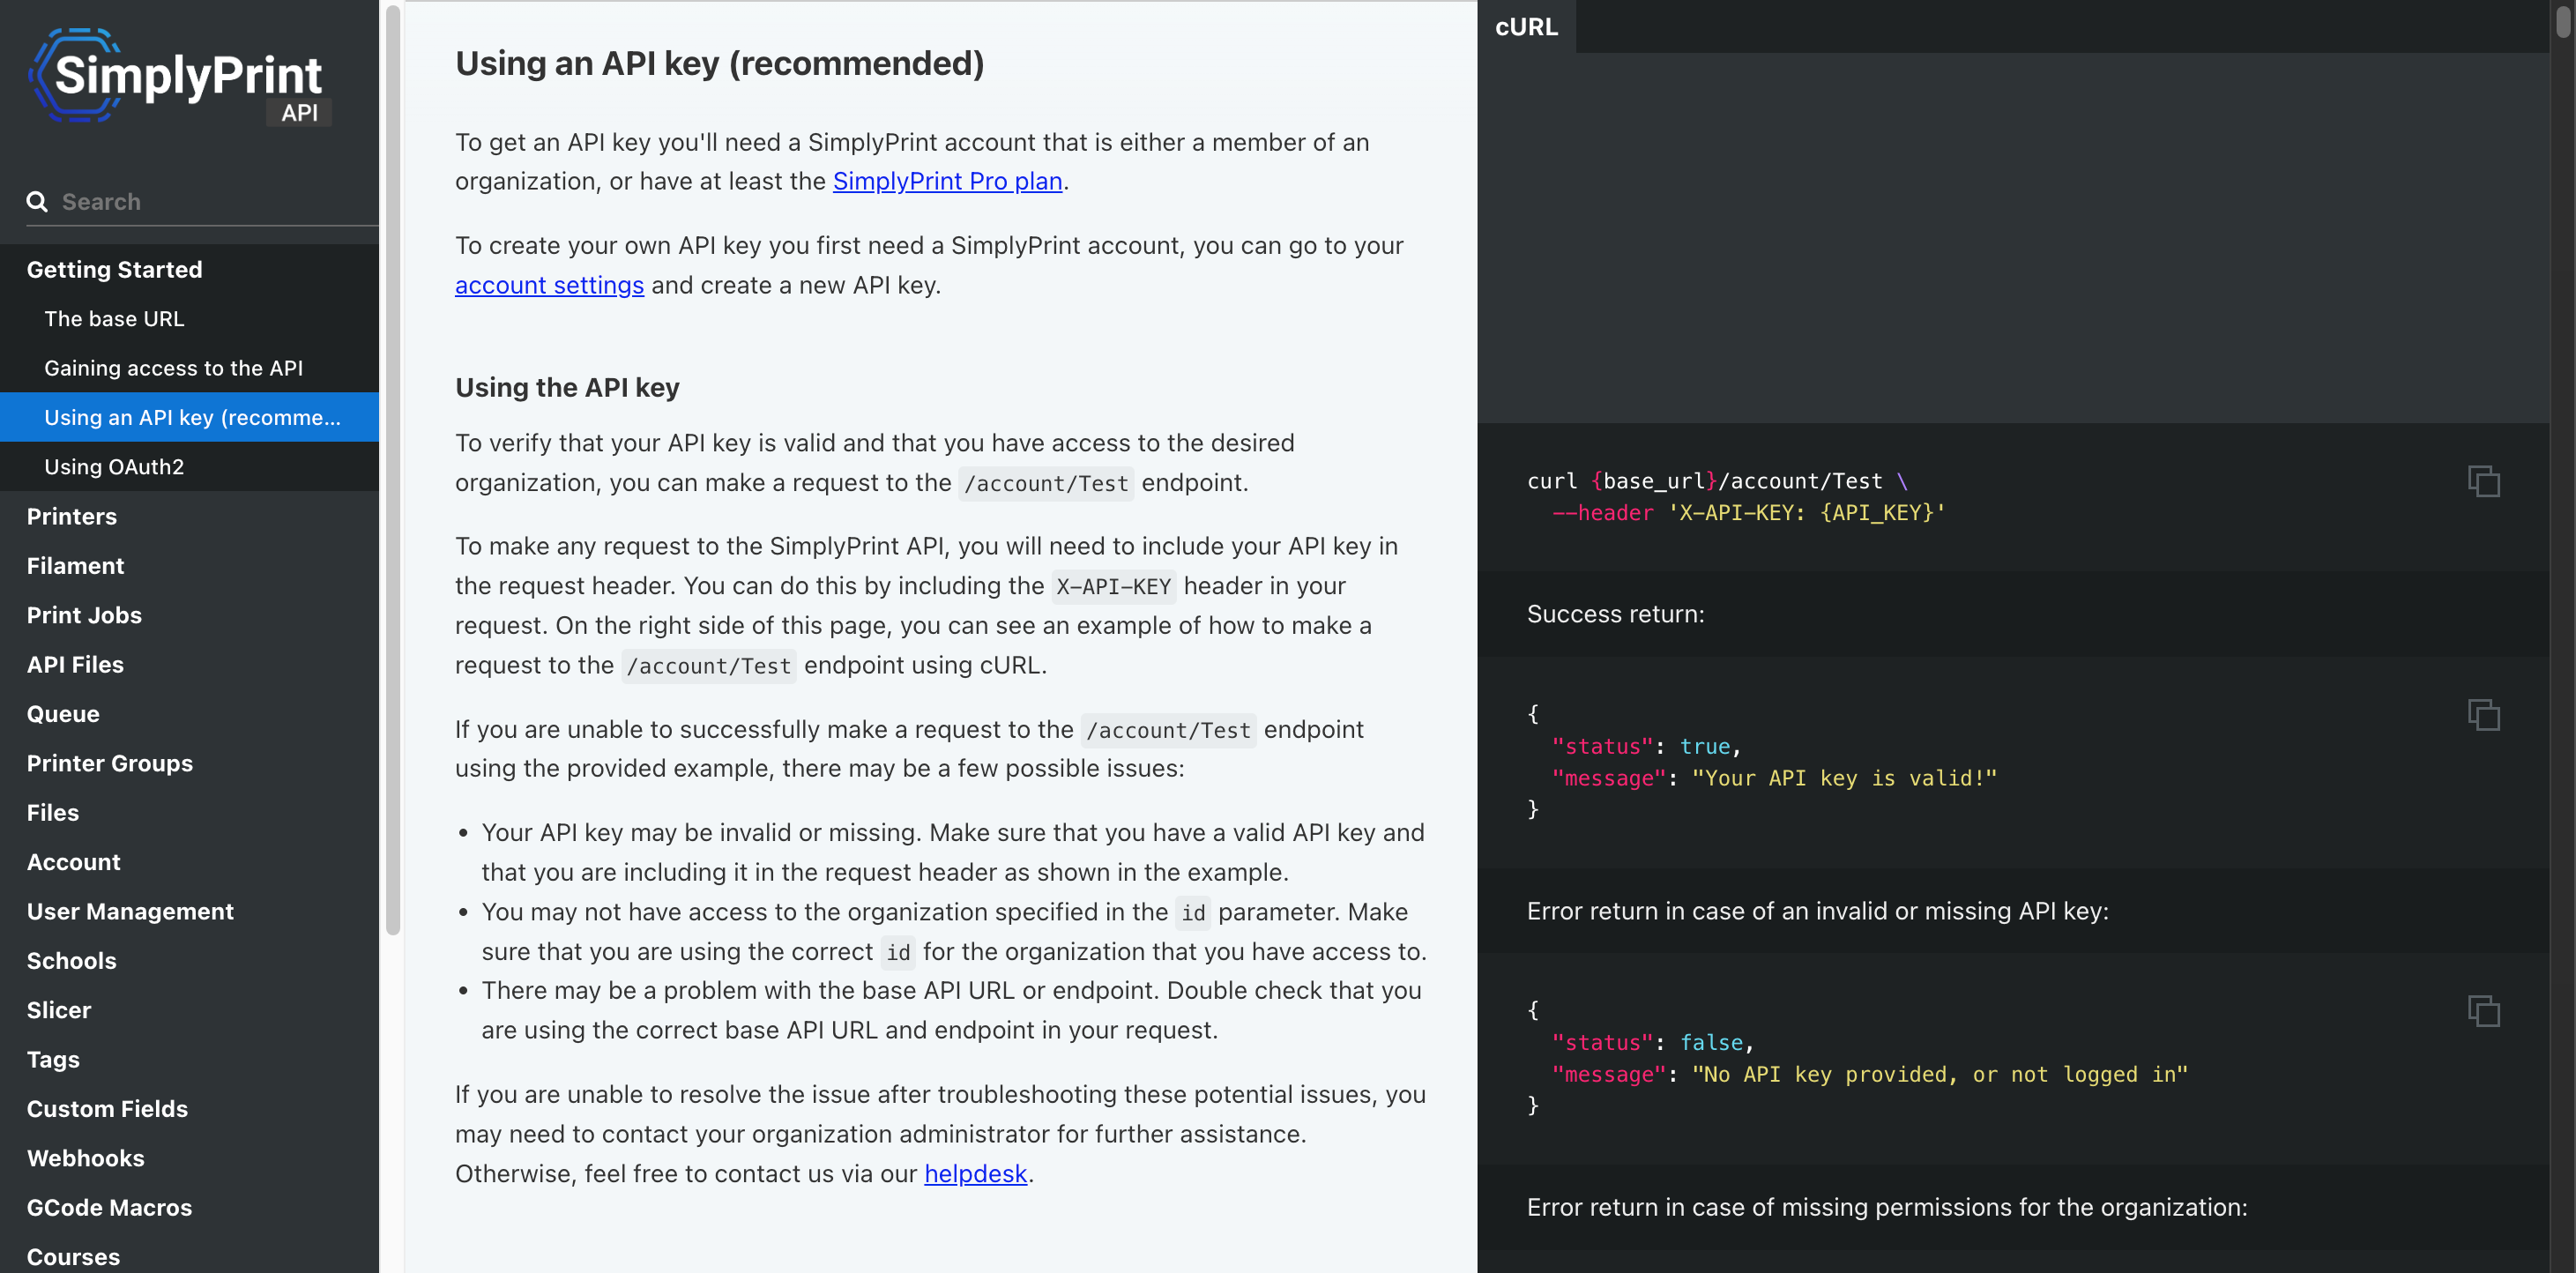This screenshot has width=2576, height=1273.
Task: Open Gaining access to the API
Action: click(189, 368)
